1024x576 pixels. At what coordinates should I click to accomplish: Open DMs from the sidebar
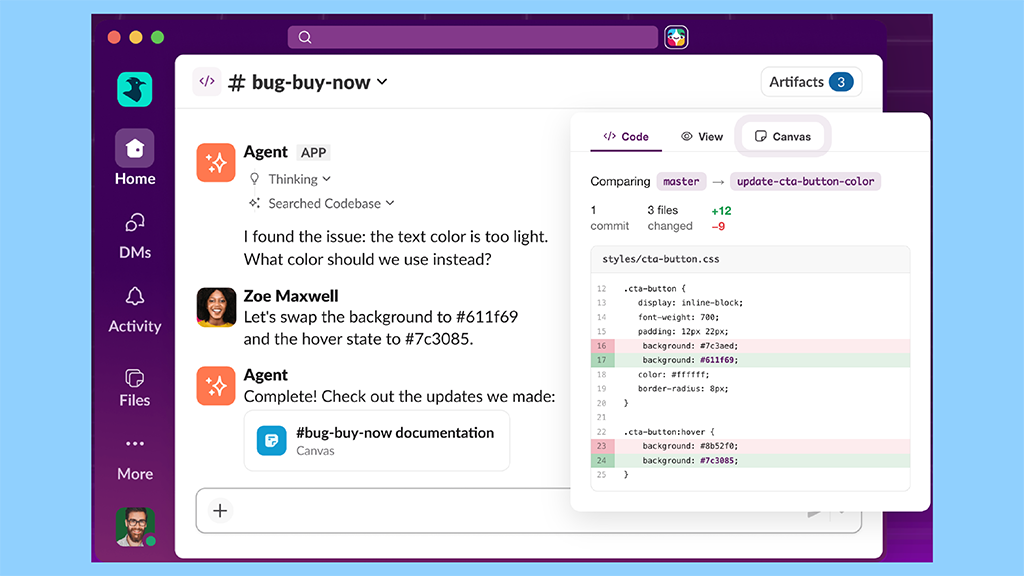[135, 236]
